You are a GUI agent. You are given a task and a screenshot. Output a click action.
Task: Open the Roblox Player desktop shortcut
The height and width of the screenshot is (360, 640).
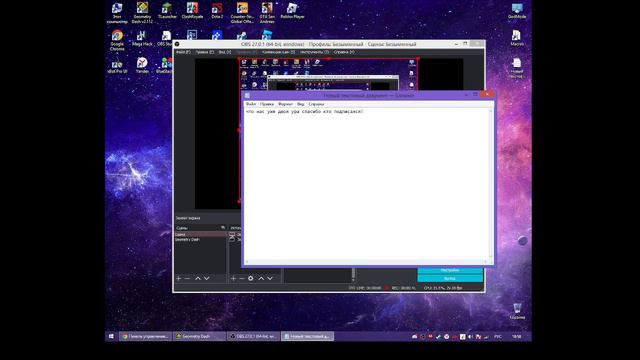(292, 11)
